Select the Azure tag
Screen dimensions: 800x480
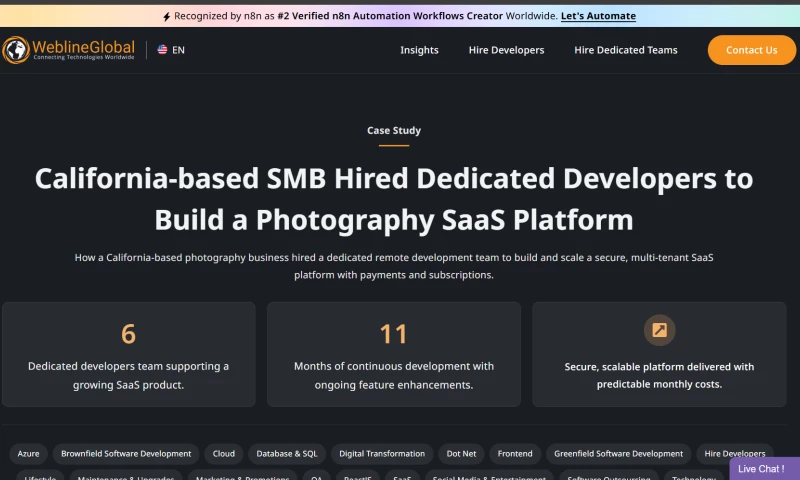click(29, 453)
